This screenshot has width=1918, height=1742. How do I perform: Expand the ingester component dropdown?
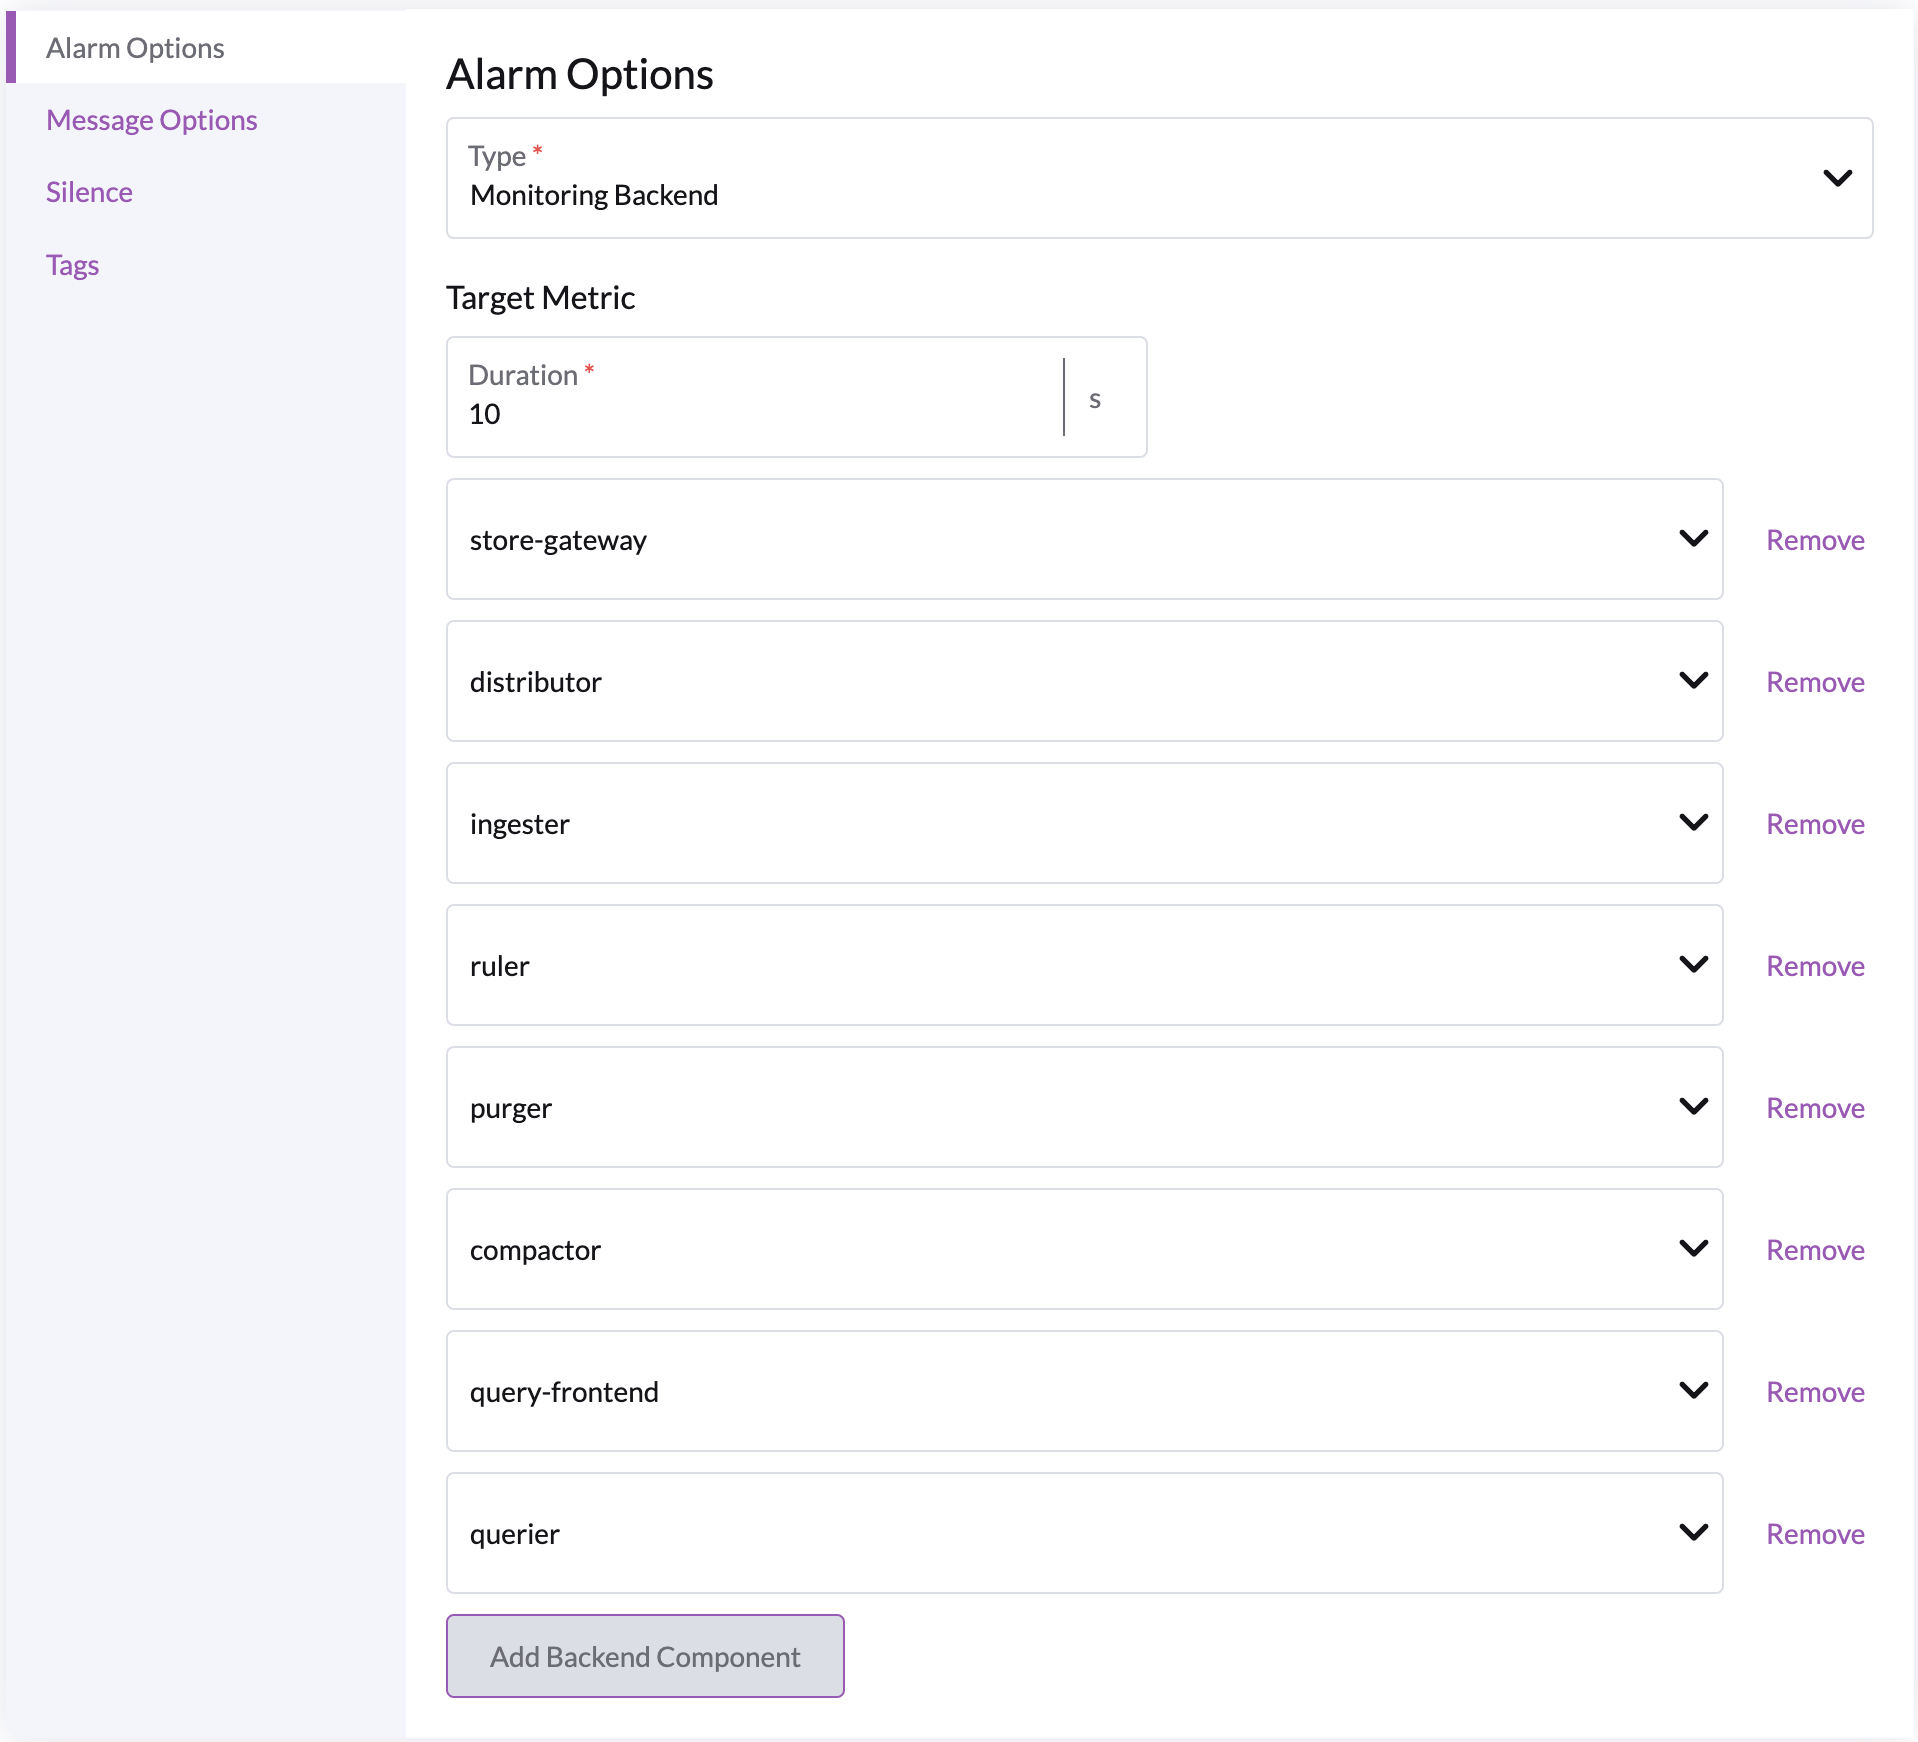click(1084, 823)
